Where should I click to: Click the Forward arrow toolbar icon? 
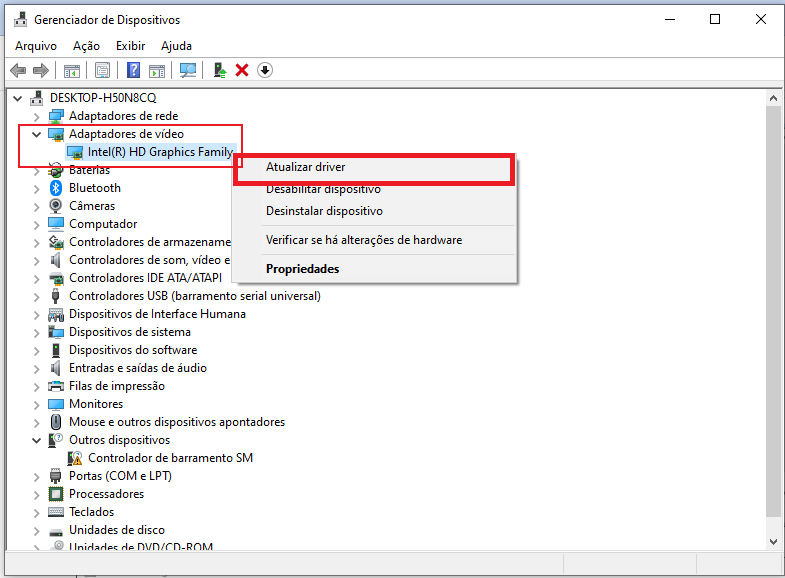tap(41, 70)
